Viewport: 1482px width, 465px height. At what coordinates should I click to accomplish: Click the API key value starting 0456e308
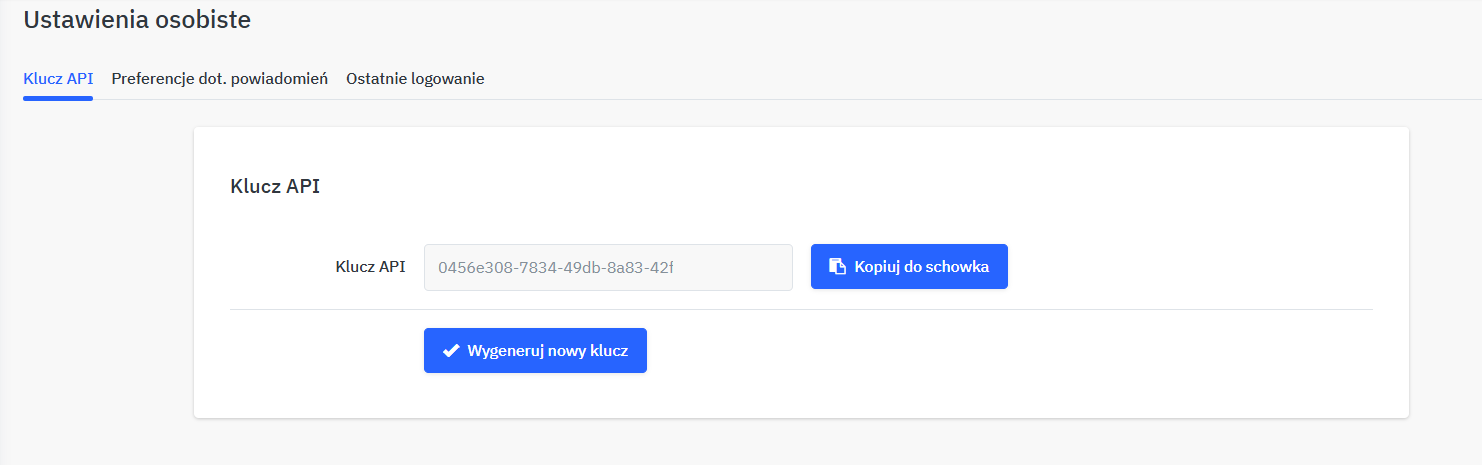(x=557, y=267)
